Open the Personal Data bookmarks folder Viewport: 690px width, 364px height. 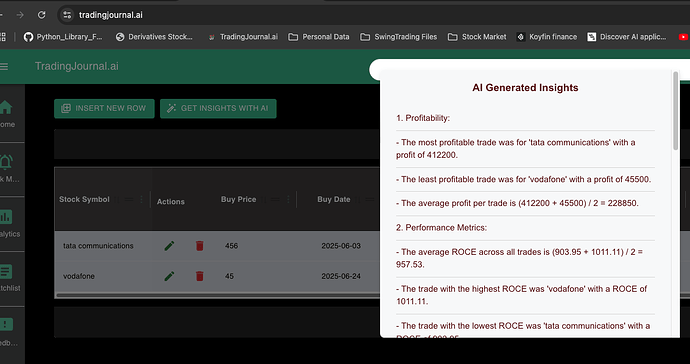click(x=319, y=37)
